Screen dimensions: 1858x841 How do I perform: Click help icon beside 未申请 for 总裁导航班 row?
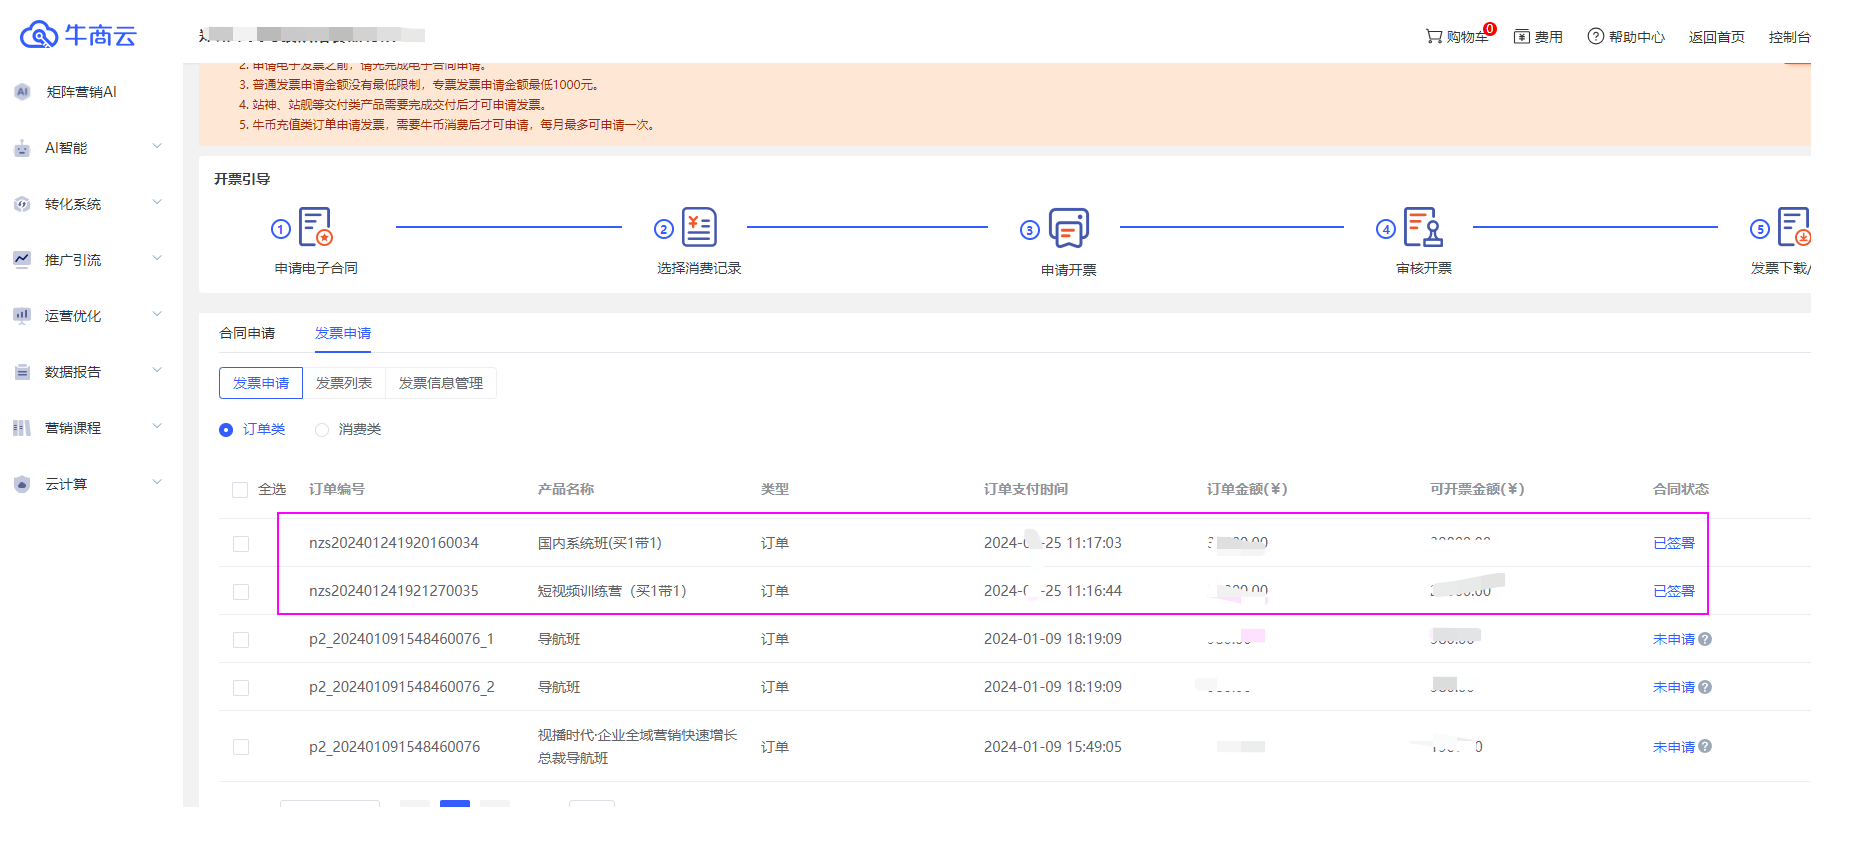tap(1705, 746)
